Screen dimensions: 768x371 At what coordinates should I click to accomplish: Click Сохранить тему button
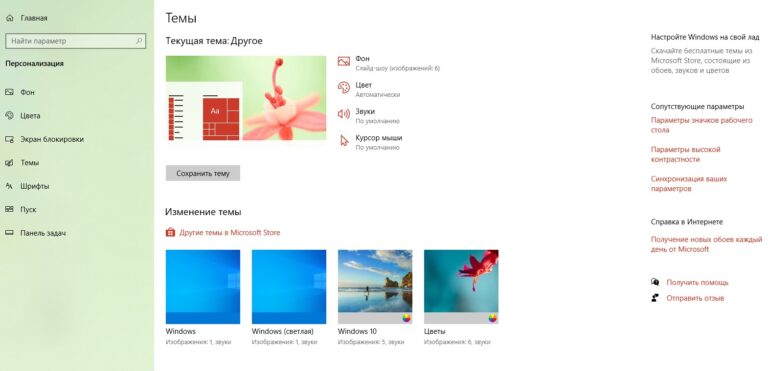click(203, 173)
